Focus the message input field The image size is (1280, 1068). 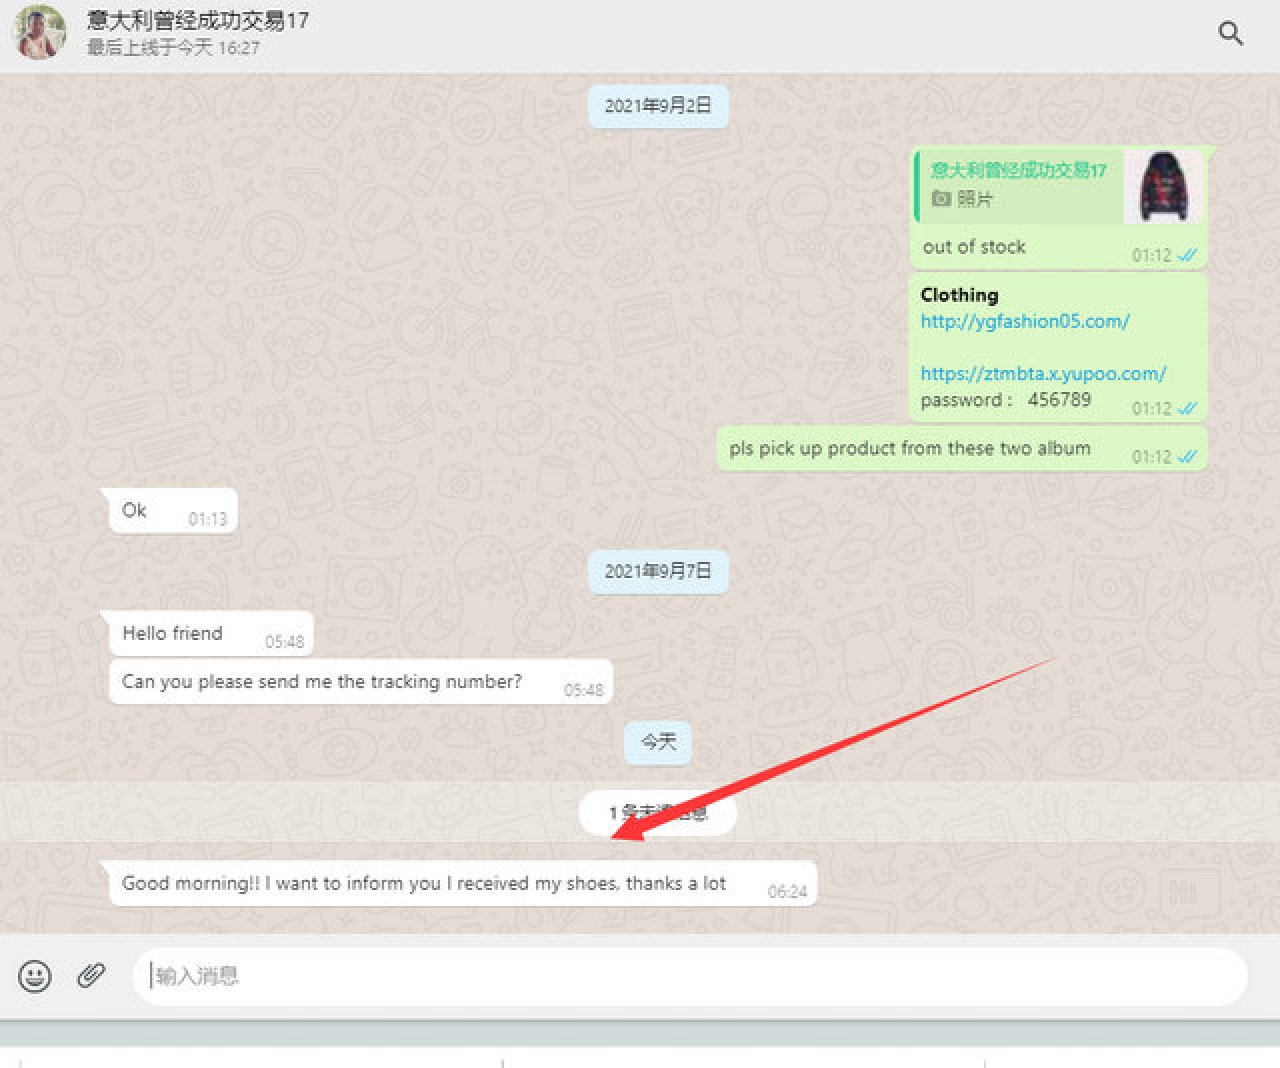690,976
